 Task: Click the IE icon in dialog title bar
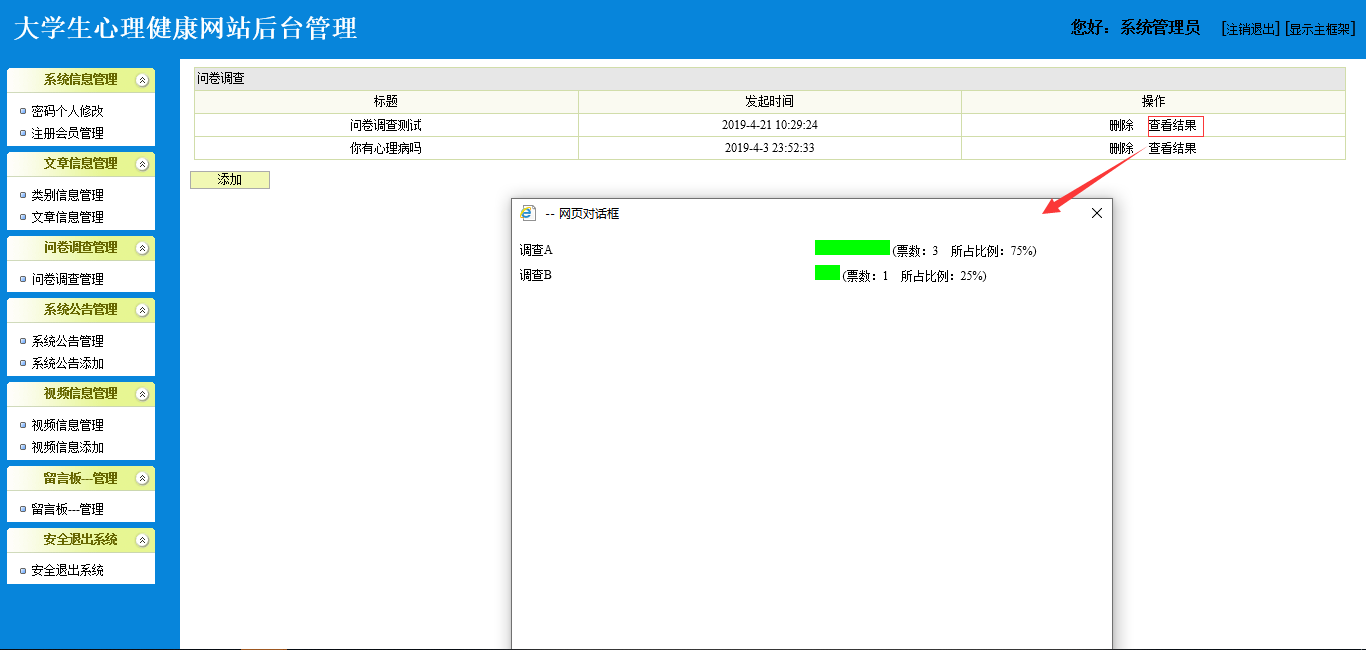528,213
